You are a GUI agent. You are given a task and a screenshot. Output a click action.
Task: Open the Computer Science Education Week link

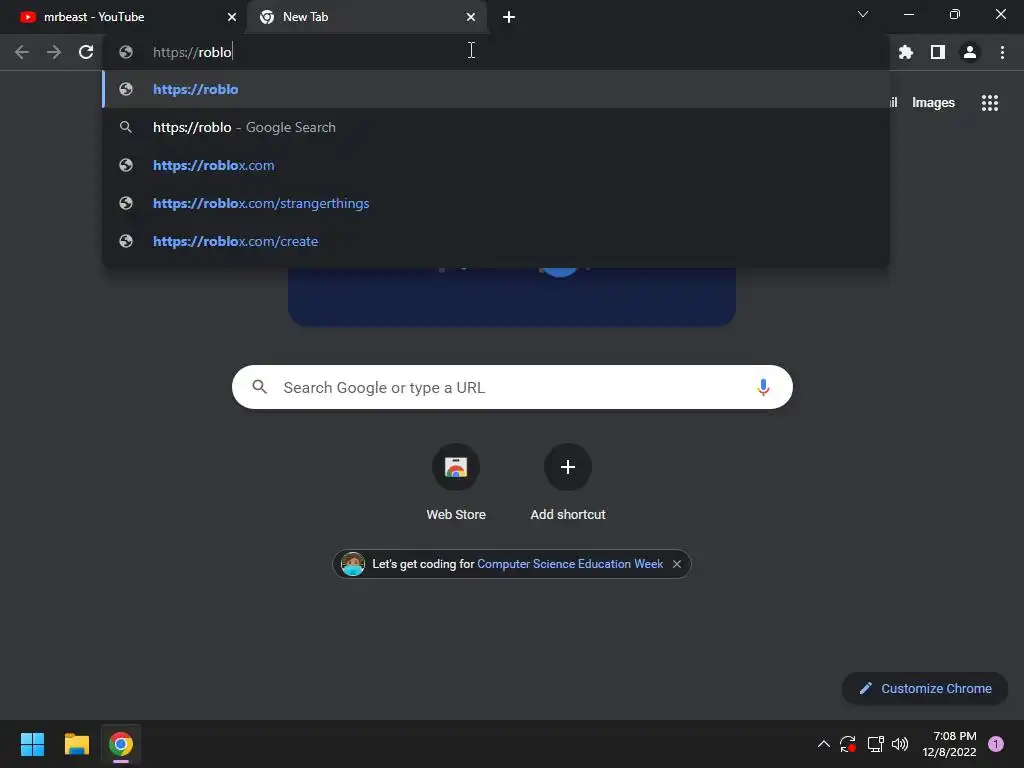click(570, 564)
